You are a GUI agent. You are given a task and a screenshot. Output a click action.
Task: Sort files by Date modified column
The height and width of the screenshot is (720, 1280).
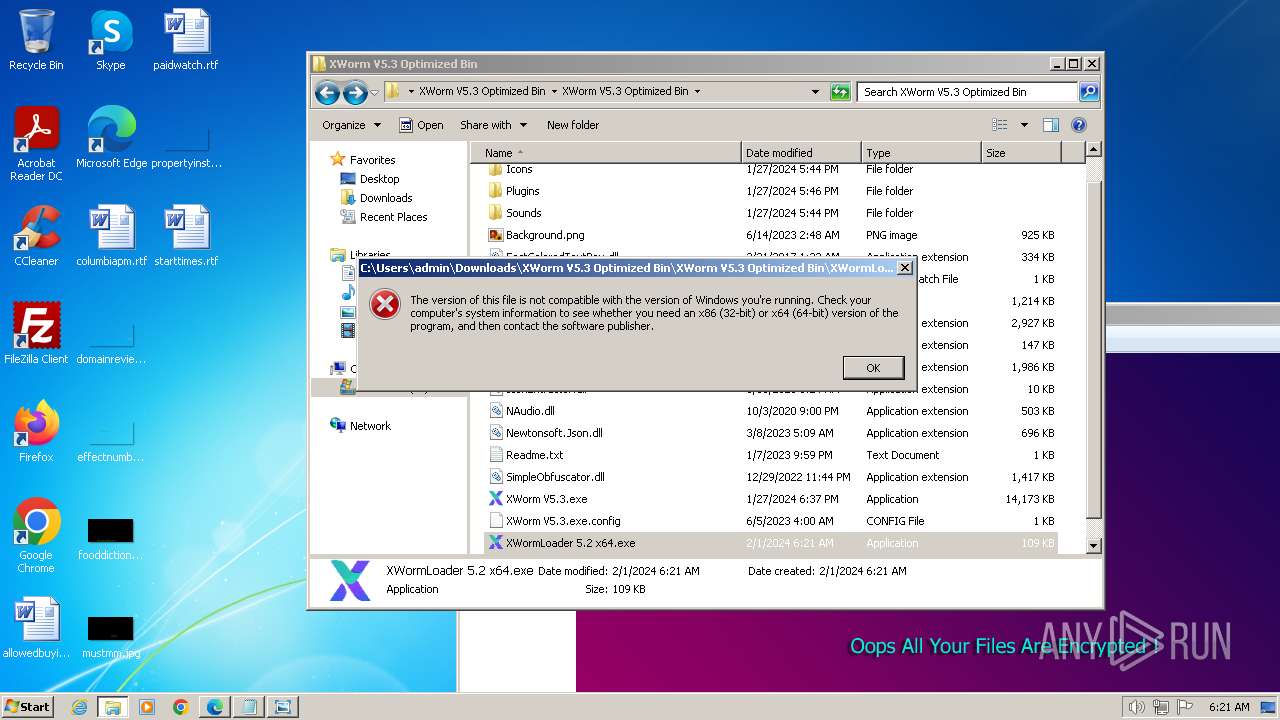[801, 153]
